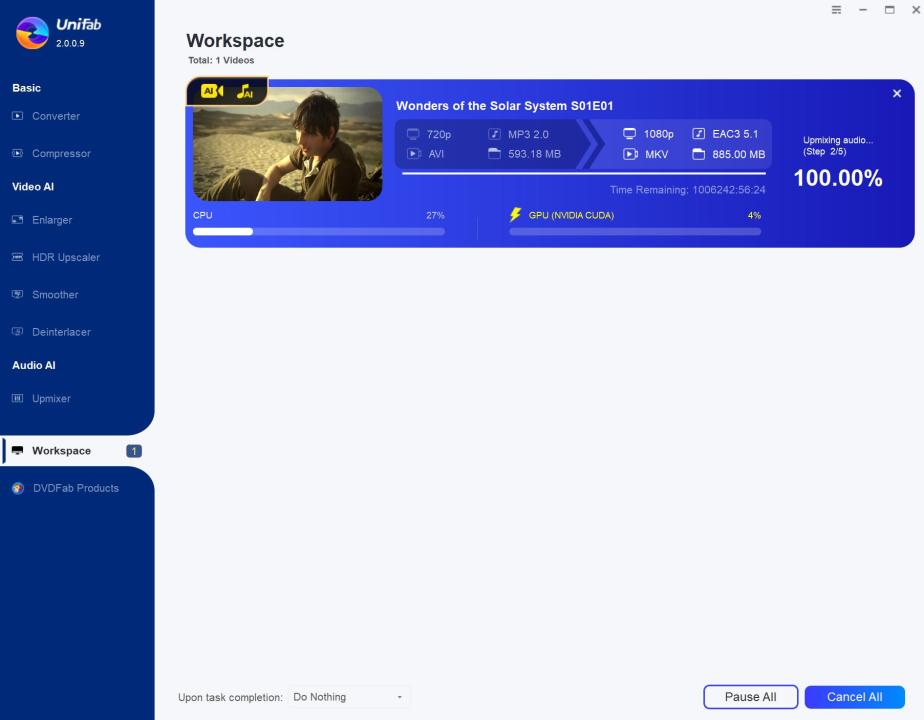Maximize the UniFab window
The height and width of the screenshot is (720, 924).
coord(890,10)
